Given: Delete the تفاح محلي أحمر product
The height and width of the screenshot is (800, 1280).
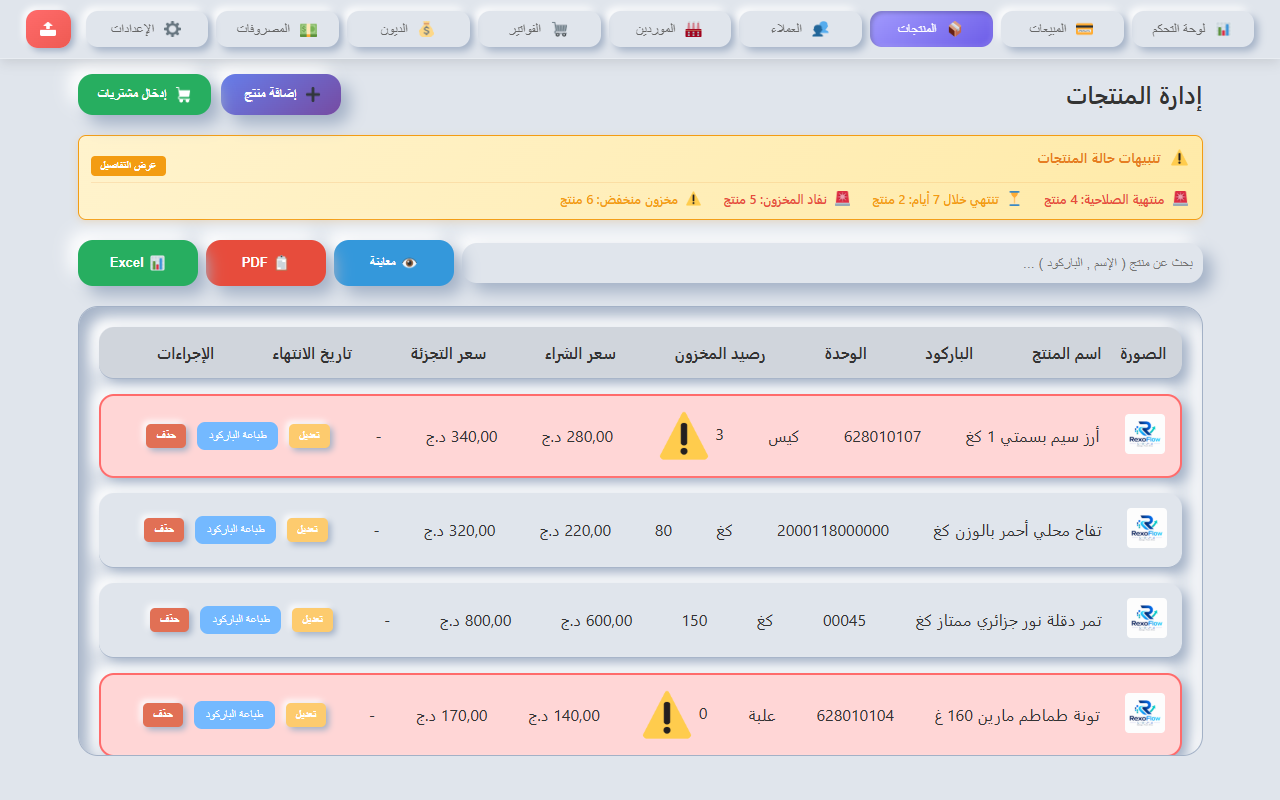Looking at the screenshot, I should (x=164, y=530).
